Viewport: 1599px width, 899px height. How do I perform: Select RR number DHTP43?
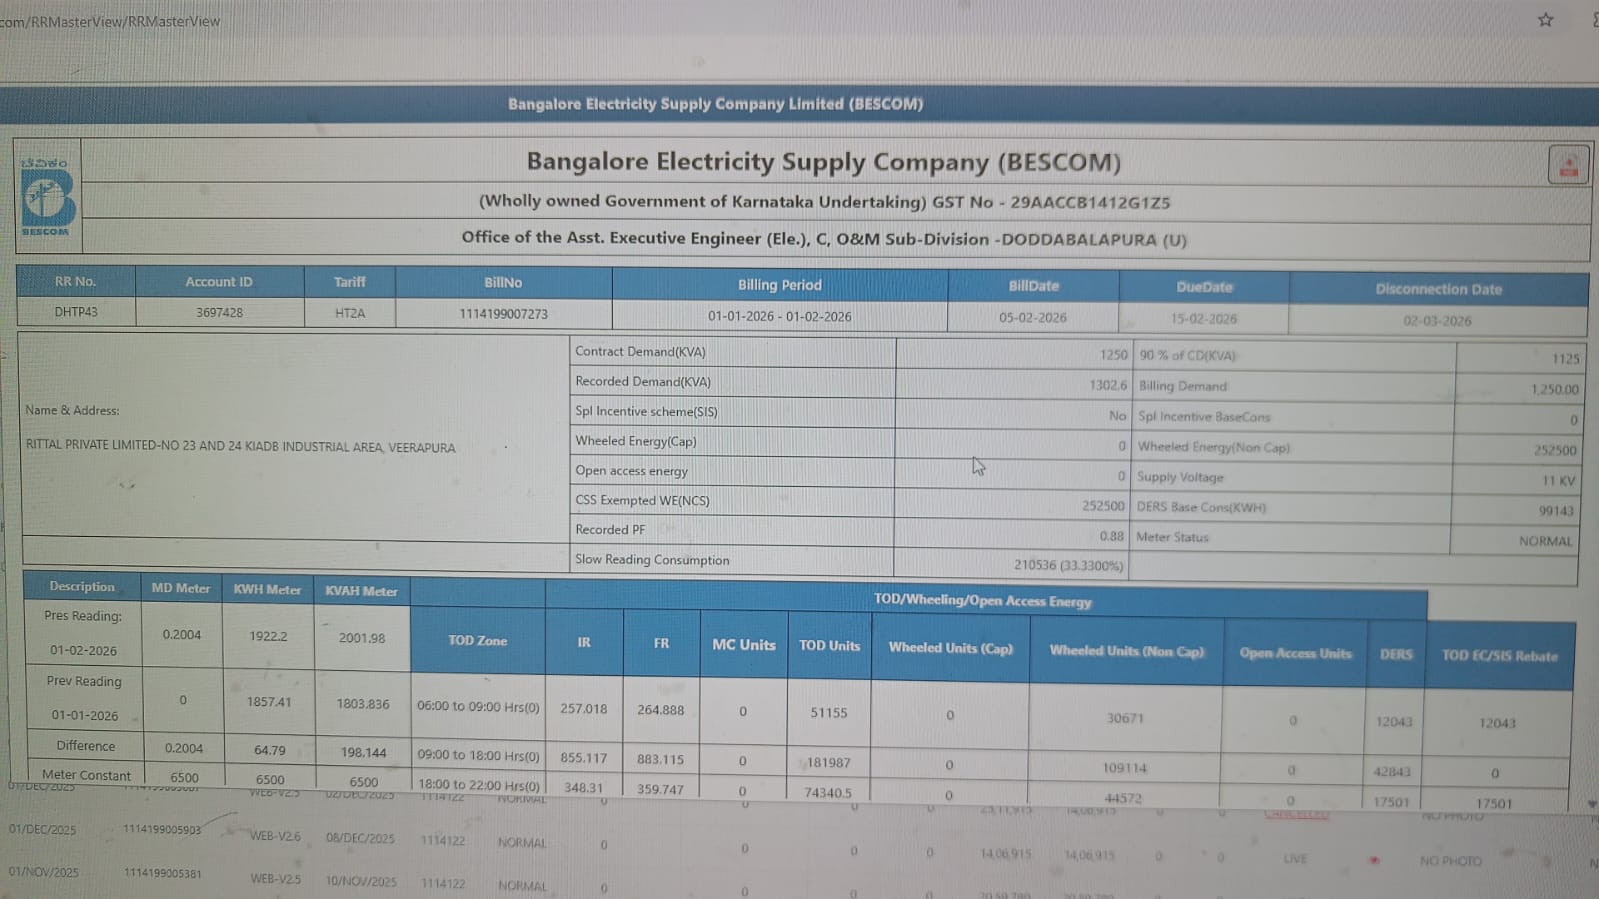coord(76,312)
